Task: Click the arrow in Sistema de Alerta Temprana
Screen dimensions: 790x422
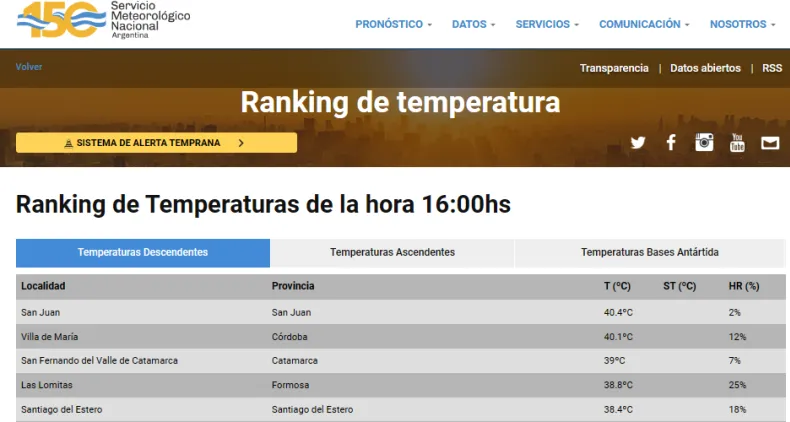Action: pyautogui.click(x=241, y=143)
